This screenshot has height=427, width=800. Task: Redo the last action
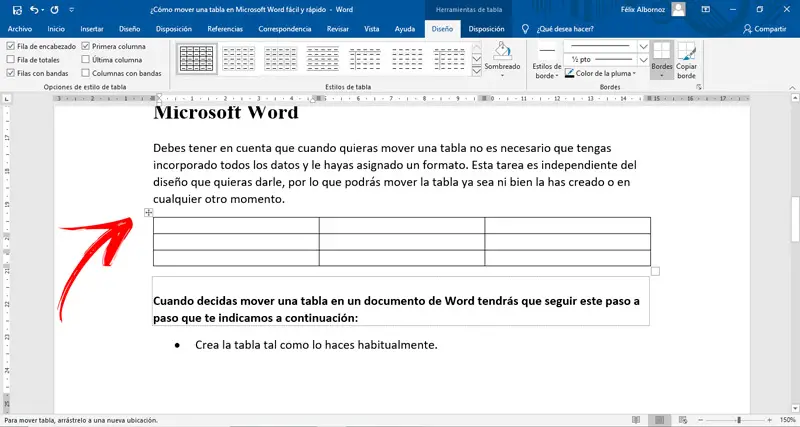[55, 10]
